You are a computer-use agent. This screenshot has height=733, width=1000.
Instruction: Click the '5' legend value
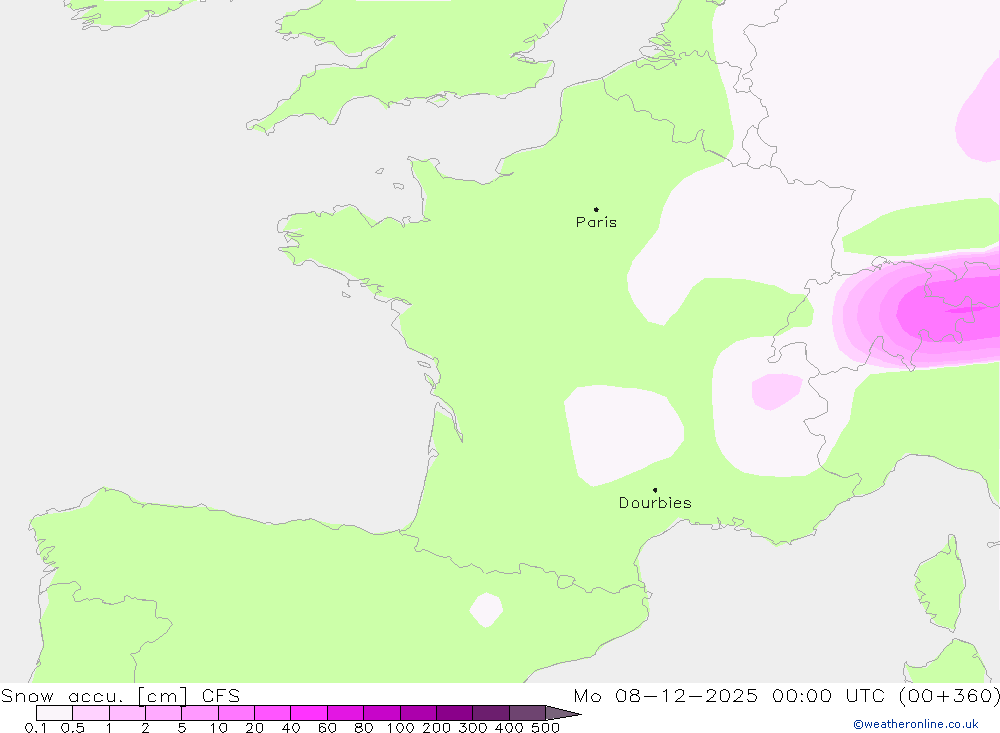coord(182,727)
